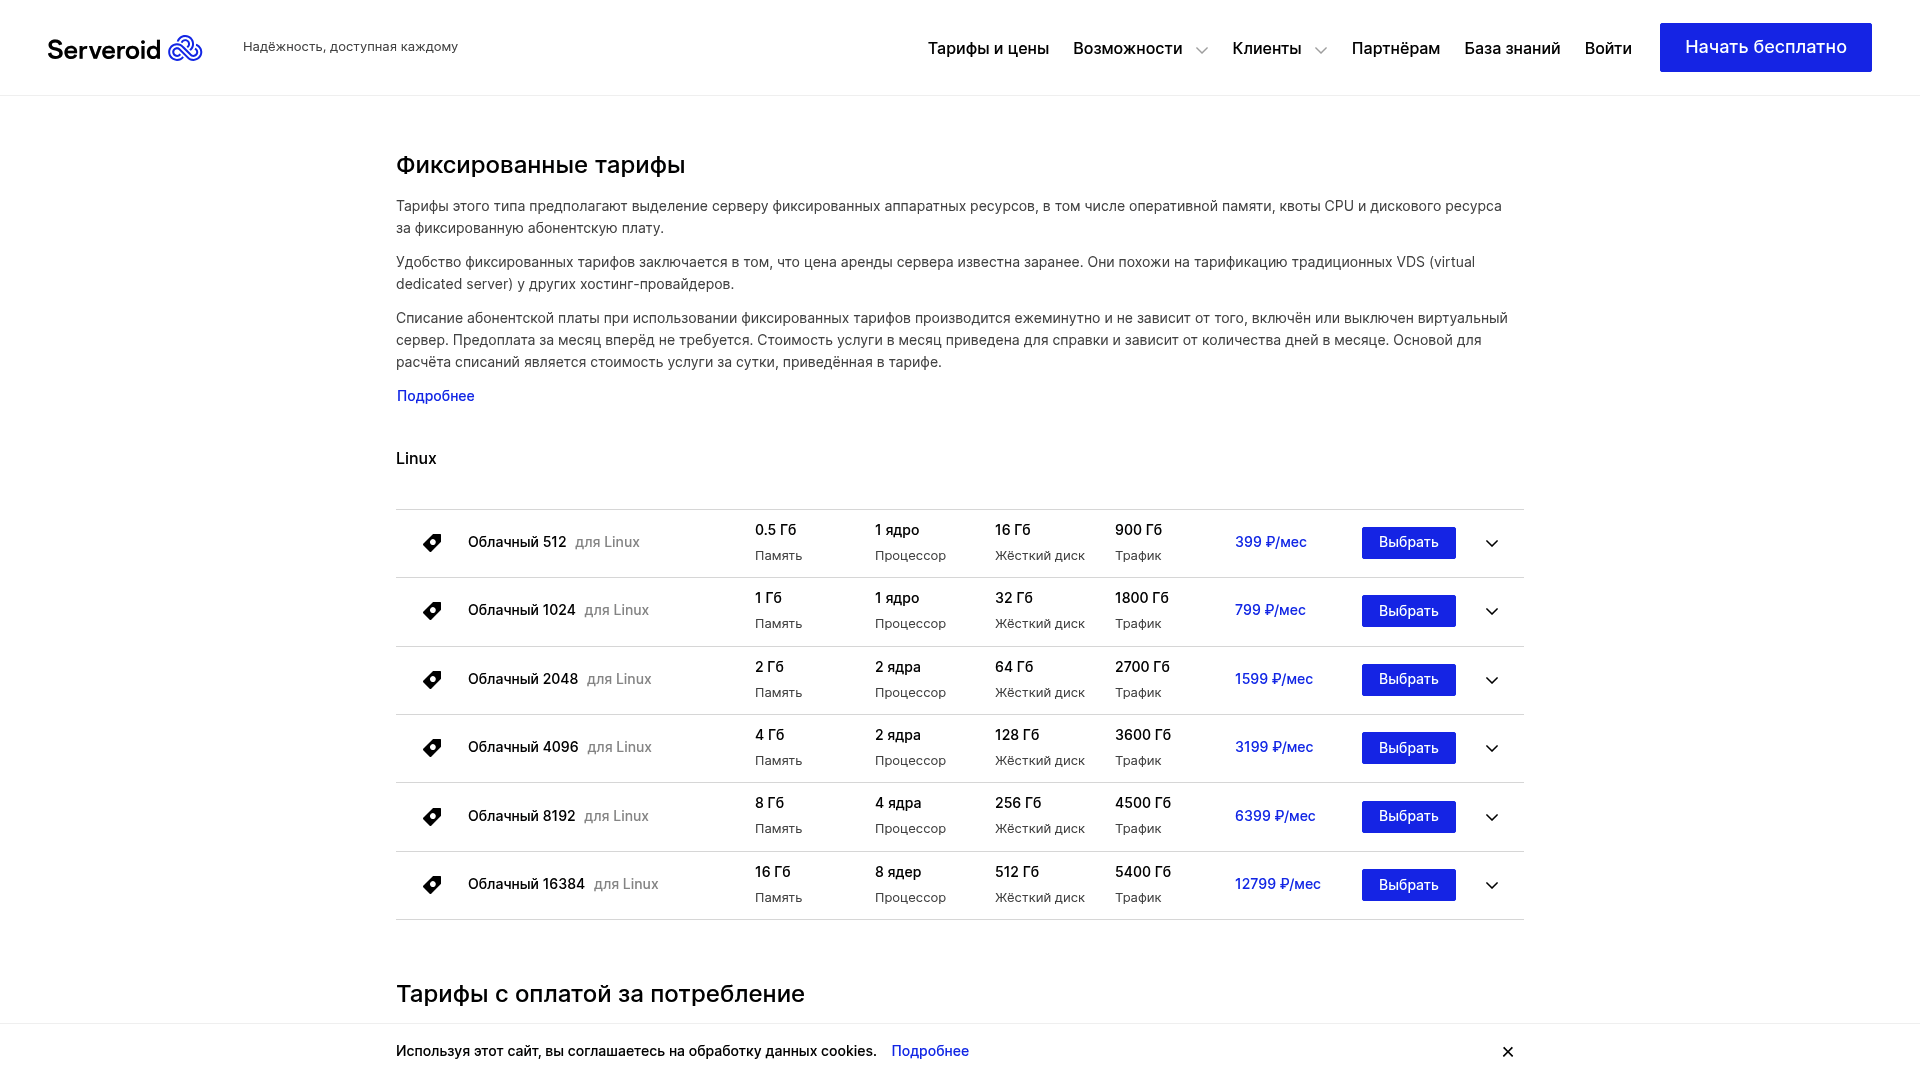Click the tag icon beside Облачный 2048
Image resolution: width=1920 pixels, height=1080 pixels.
pyautogui.click(x=432, y=680)
